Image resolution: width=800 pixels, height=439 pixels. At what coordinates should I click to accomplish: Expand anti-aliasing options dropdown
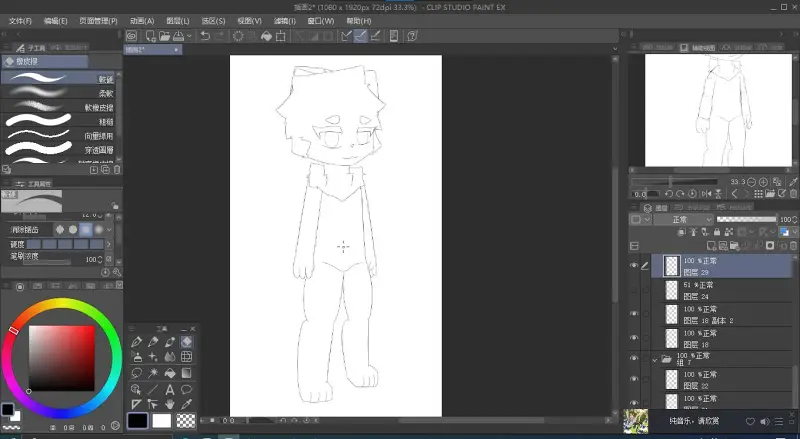pos(109,230)
